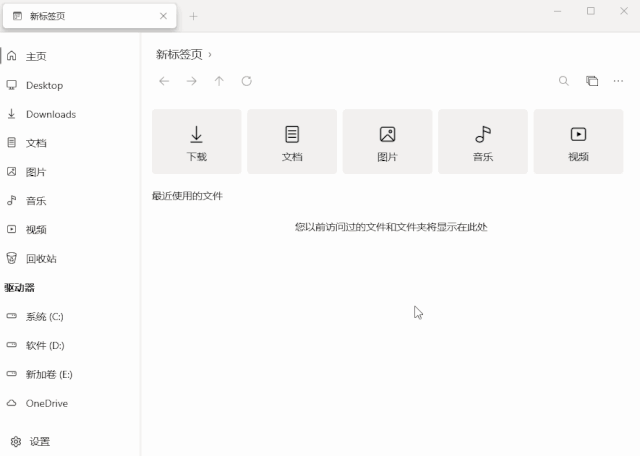This screenshot has width=640, height=456.
Task: Open drive 软件 (D:)
Action: coord(69,345)
